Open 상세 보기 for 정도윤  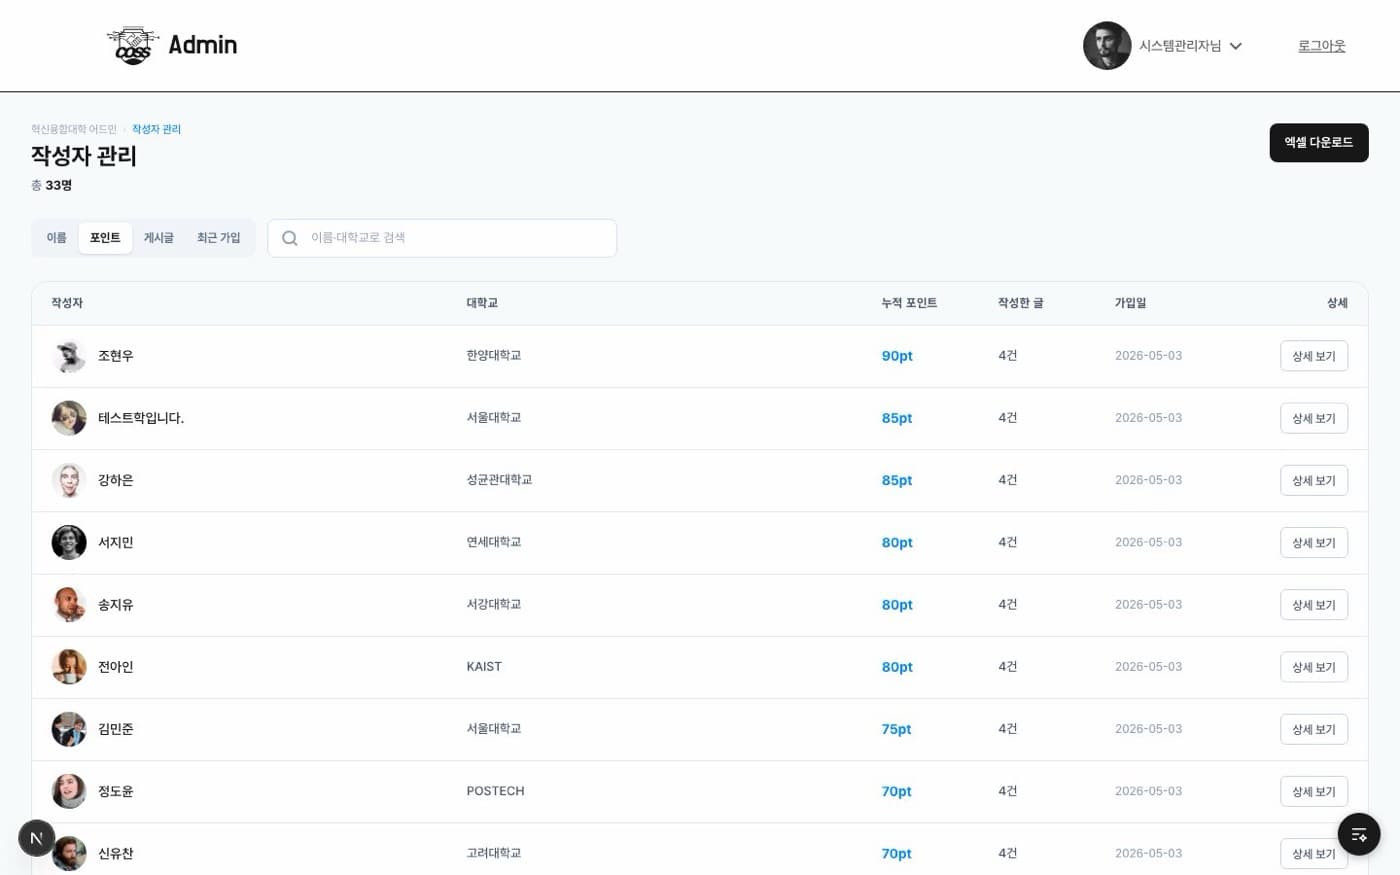pyautogui.click(x=1314, y=791)
